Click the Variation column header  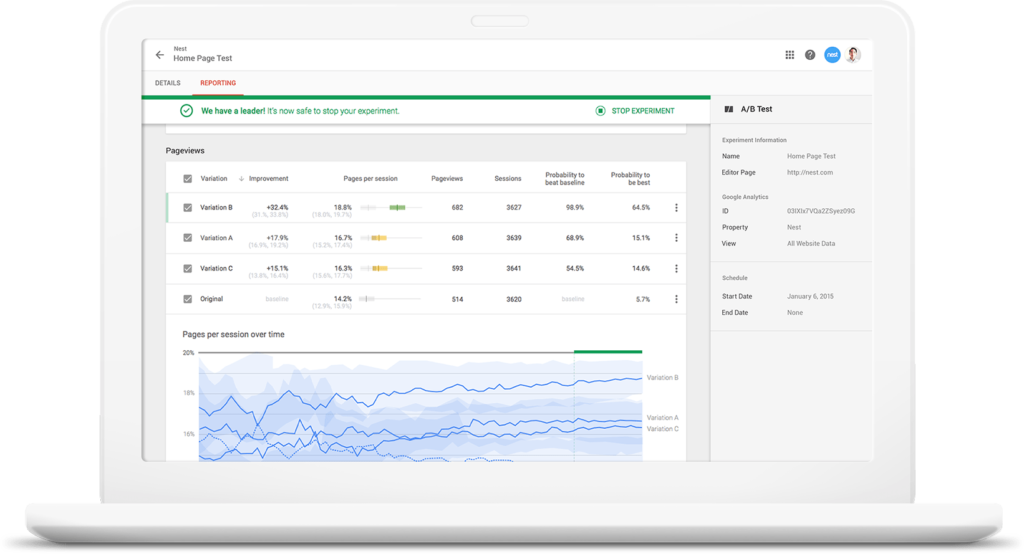pyautogui.click(x=214, y=178)
